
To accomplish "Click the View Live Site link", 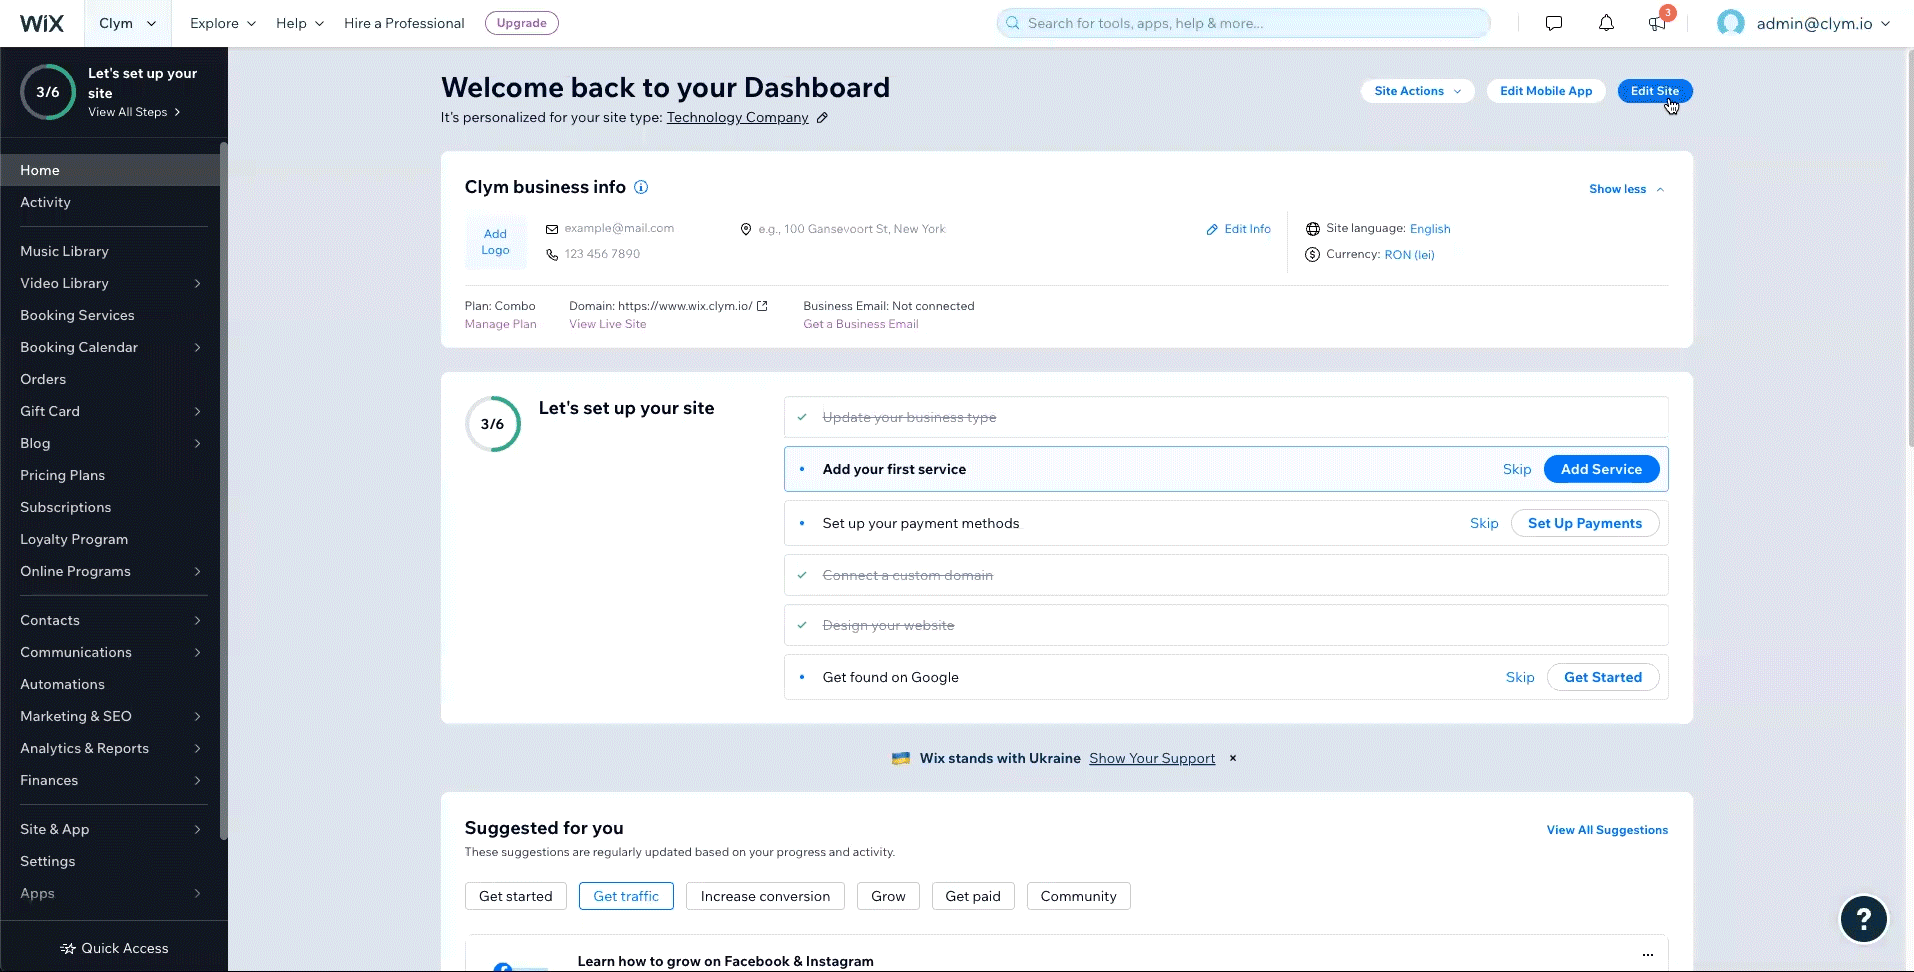I will 608,324.
